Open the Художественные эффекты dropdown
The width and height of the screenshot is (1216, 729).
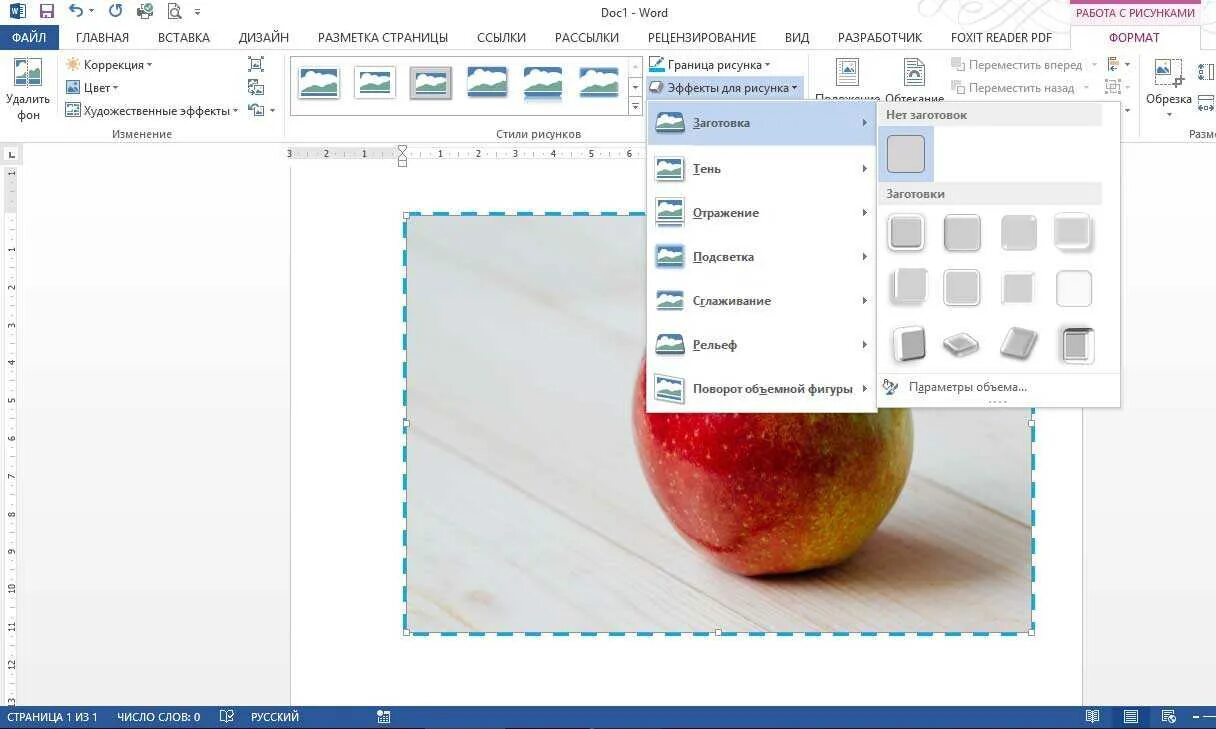(152, 111)
